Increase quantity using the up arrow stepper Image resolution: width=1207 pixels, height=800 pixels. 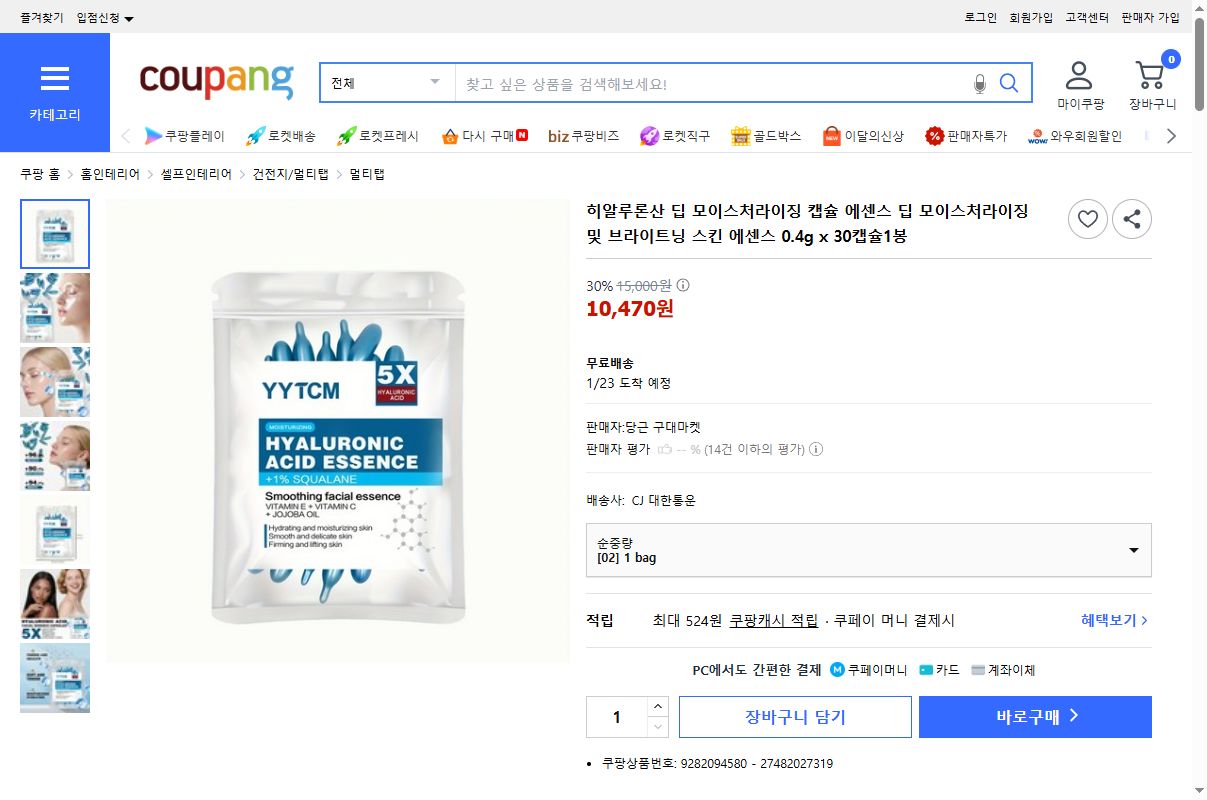[x=658, y=707]
